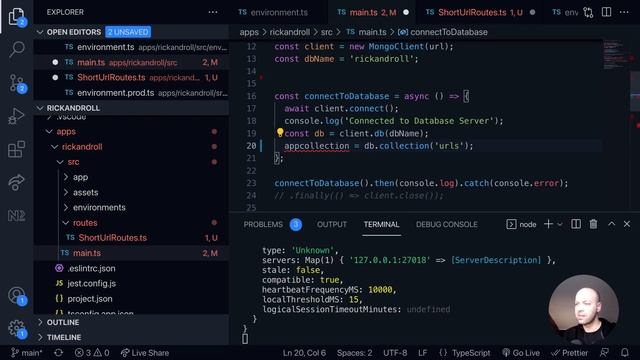
Task: Open jest.config.js in file tree
Action: (131, 283)
